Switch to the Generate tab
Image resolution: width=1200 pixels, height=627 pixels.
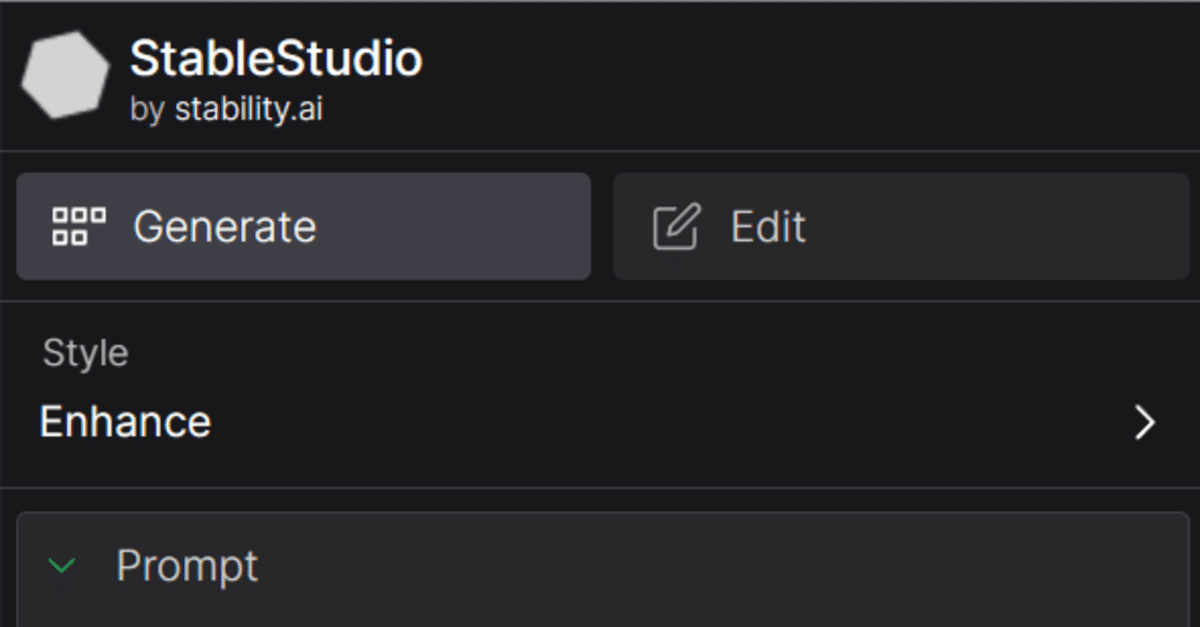click(300, 226)
